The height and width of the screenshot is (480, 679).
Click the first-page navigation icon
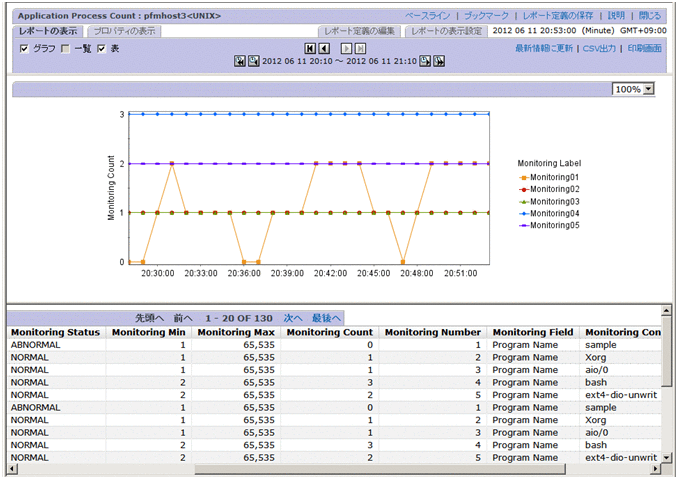[310, 48]
